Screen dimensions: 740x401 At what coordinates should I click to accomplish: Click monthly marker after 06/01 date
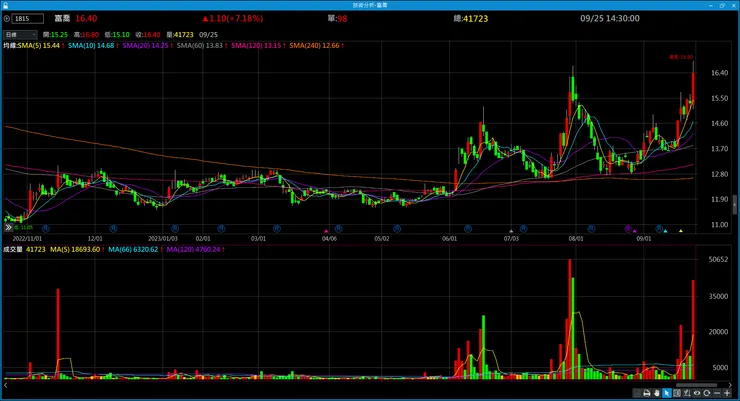468,228
